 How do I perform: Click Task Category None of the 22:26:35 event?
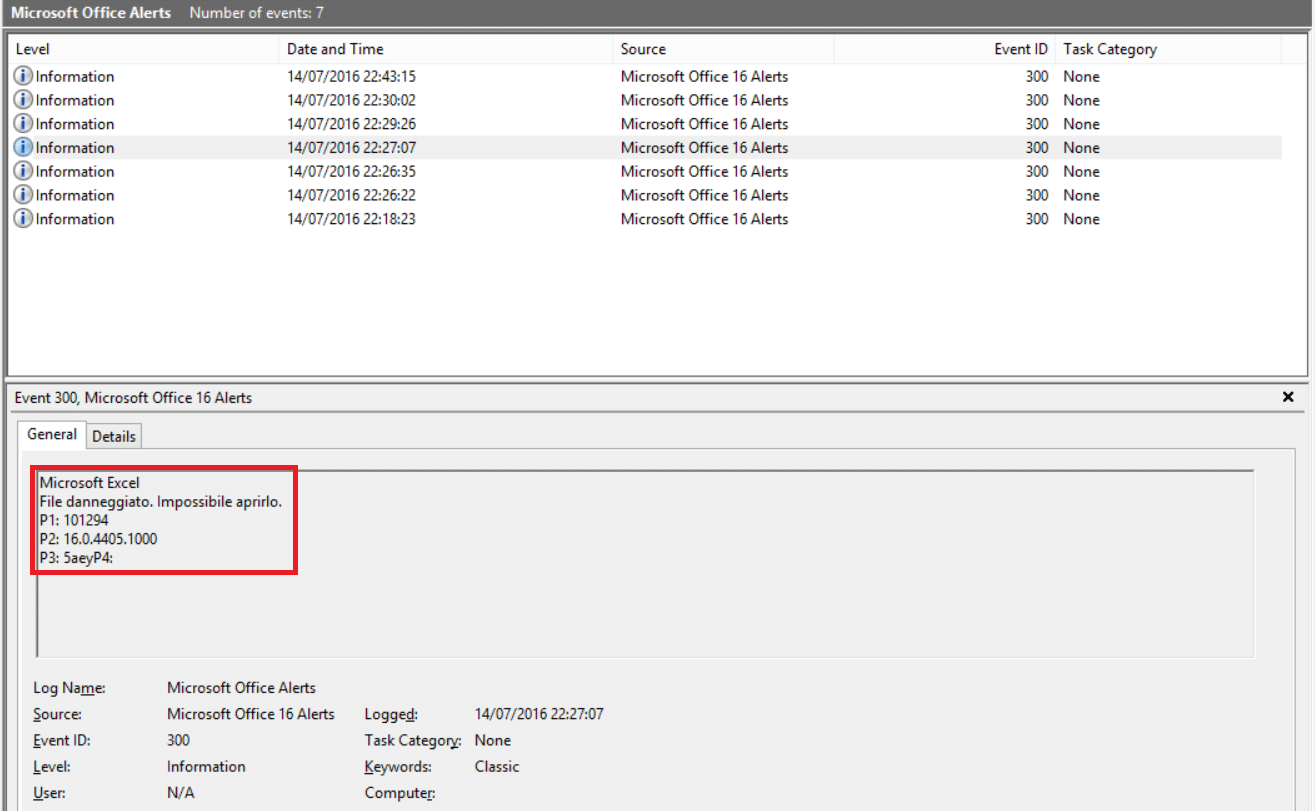(1081, 171)
